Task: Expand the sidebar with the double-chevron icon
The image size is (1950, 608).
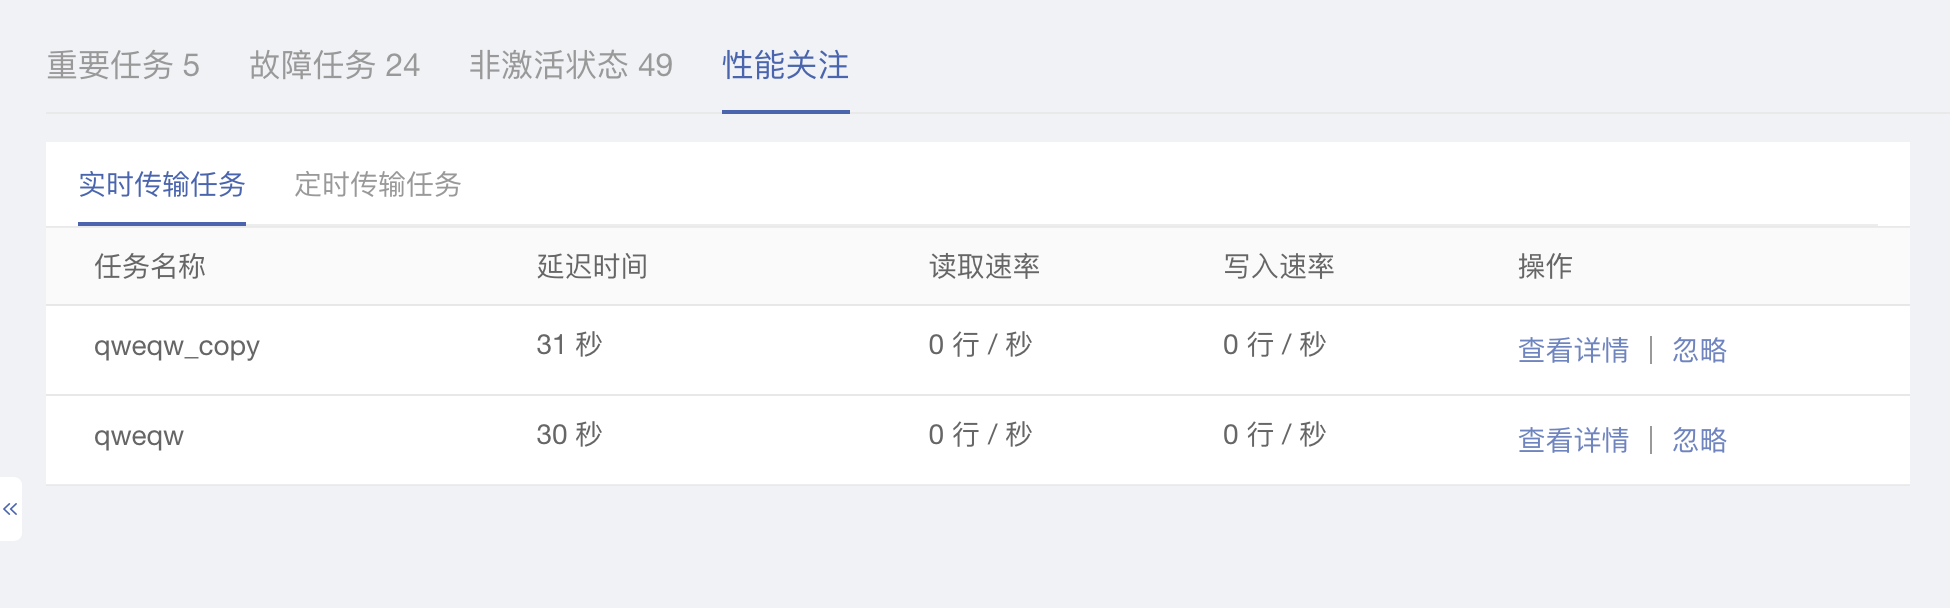Action: click(10, 509)
